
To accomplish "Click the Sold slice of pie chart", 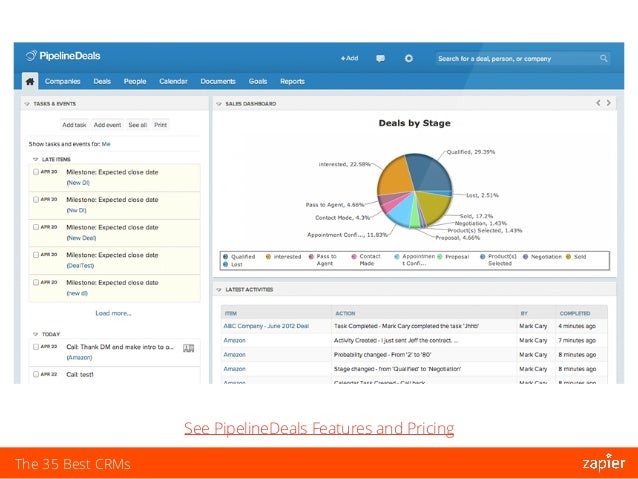I will pos(433,207).
